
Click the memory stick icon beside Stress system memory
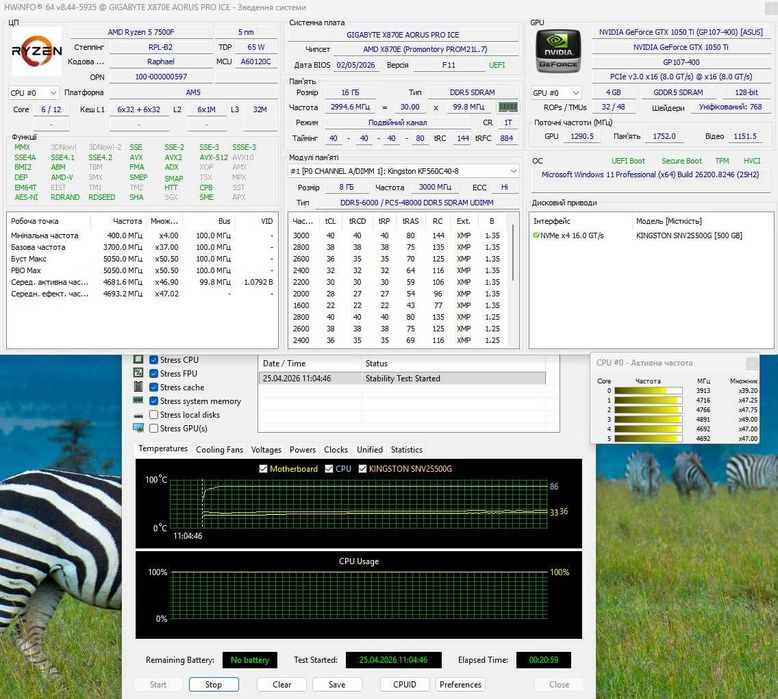(138, 400)
